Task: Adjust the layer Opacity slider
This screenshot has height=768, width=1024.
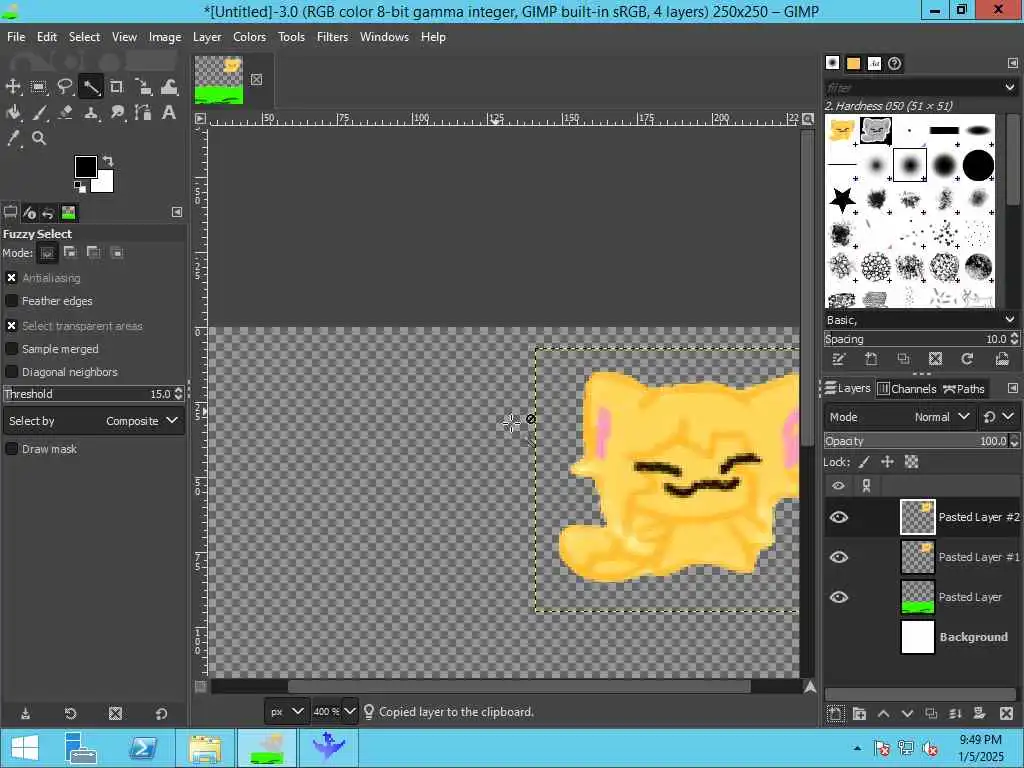Action: [916, 441]
